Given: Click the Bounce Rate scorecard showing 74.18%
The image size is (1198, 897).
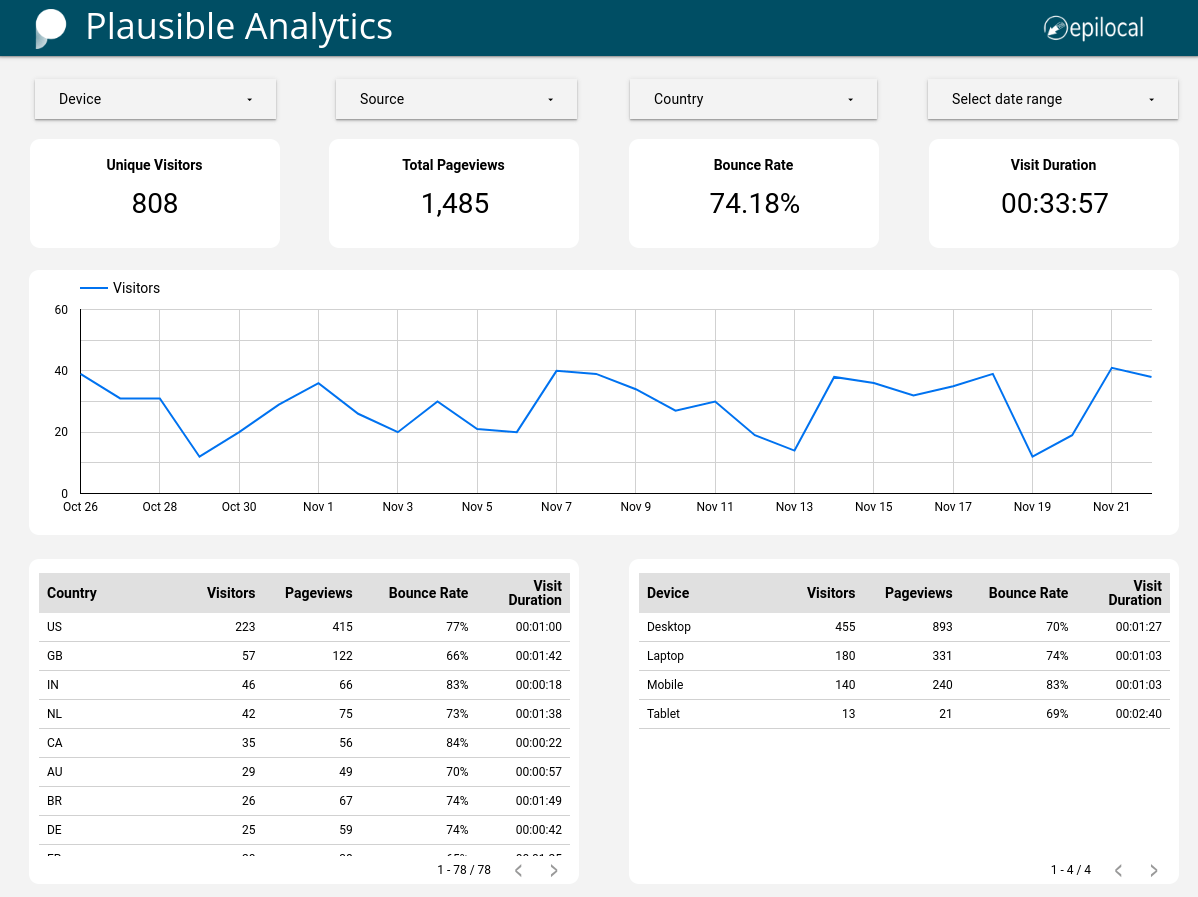Looking at the screenshot, I should [x=753, y=193].
